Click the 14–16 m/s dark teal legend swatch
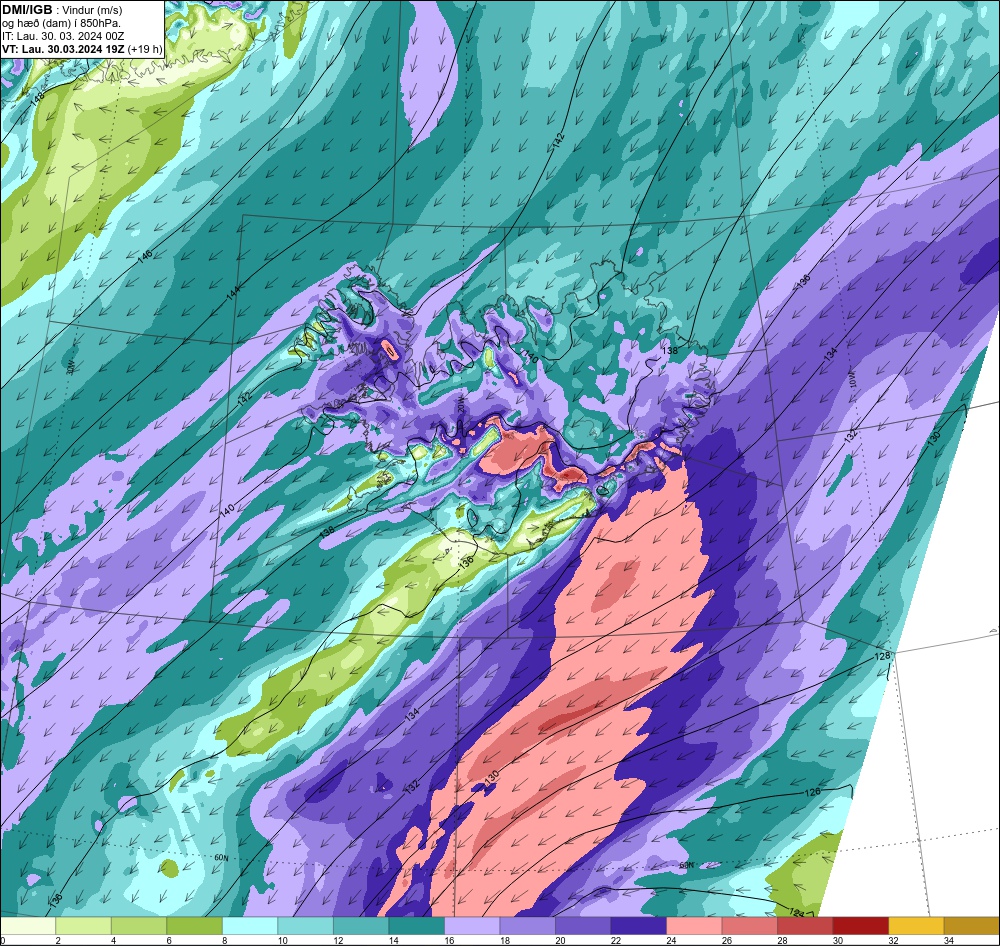Image resolution: width=1000 pixels, height=946 pixels. [416, 926]
